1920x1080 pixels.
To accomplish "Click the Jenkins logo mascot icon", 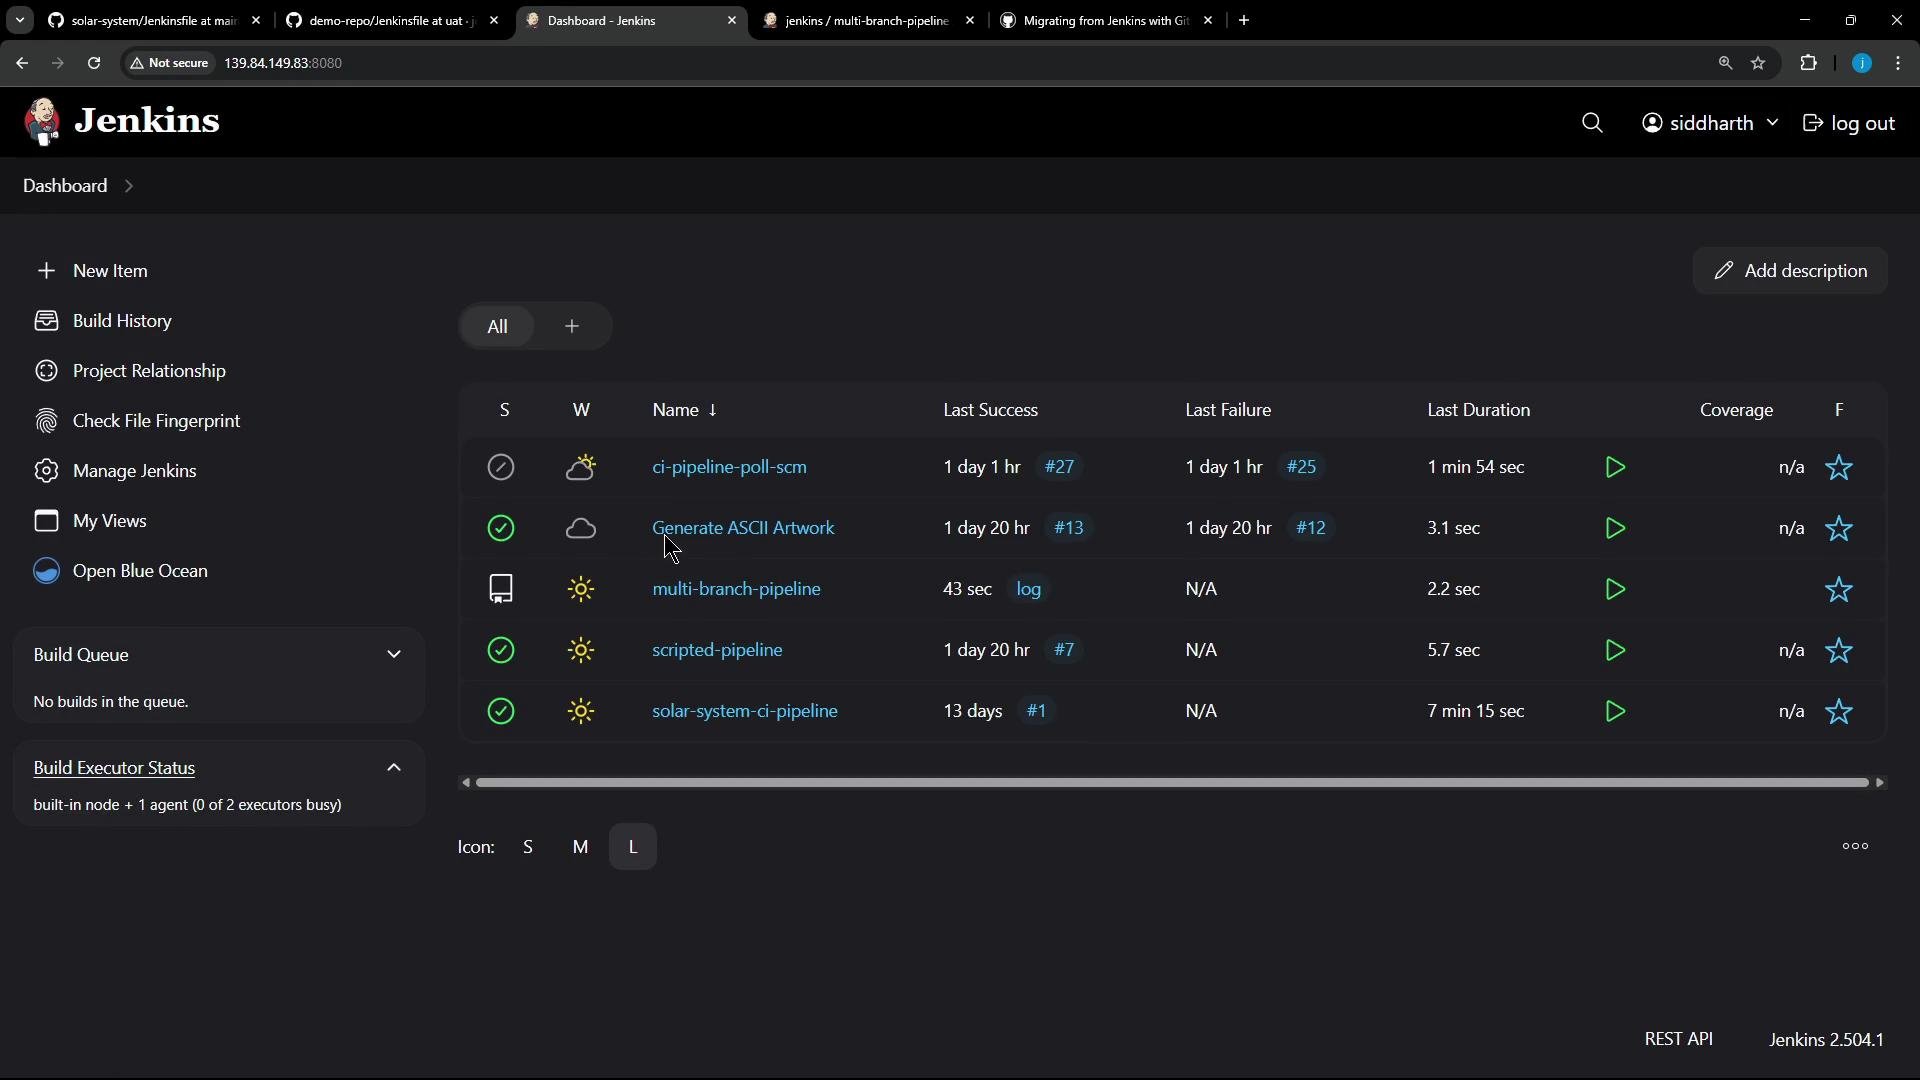I will (x=42, y=122).
